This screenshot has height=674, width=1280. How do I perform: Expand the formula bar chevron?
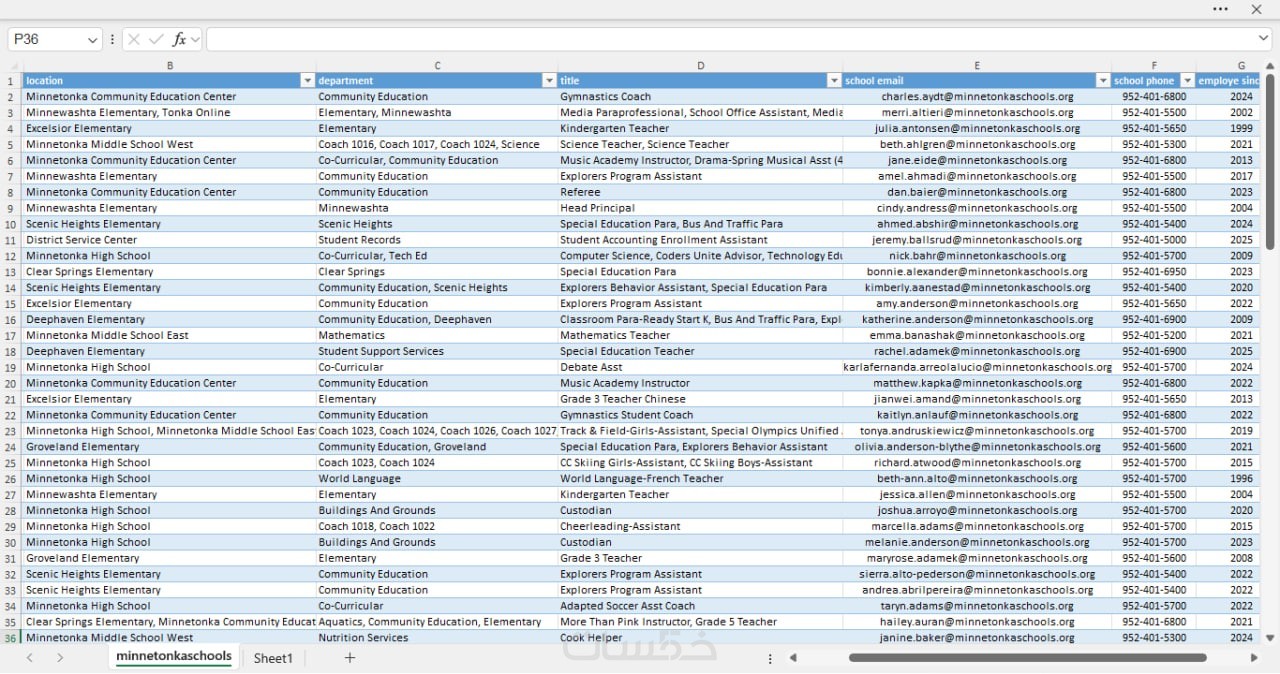click(1264, 39)
